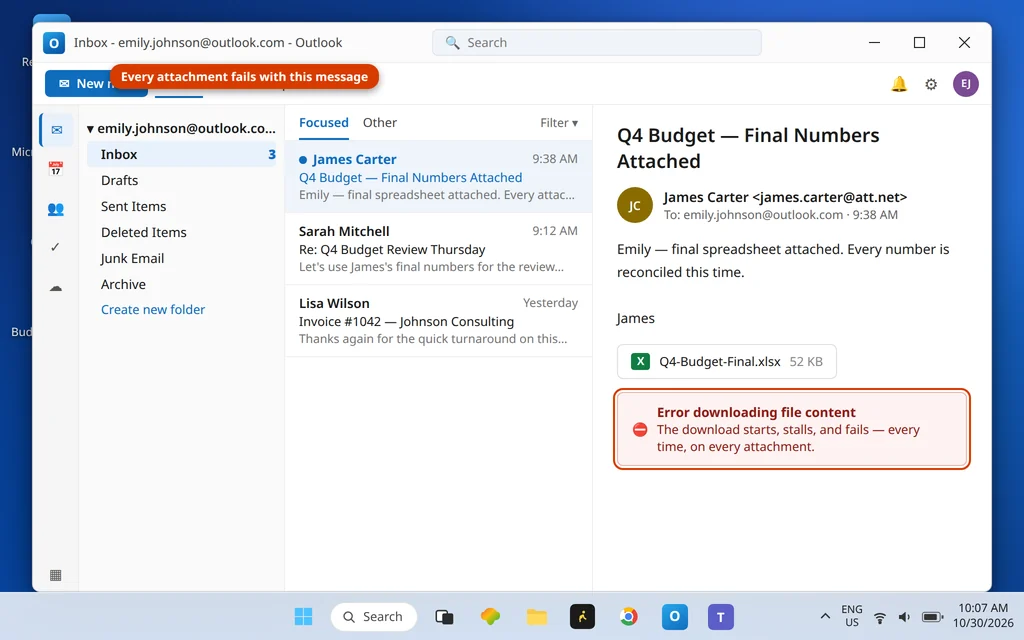Viewport: 1024px width, 640px height.
Task: Click the unread dot beside James Carter
Action: pos(302,160)
